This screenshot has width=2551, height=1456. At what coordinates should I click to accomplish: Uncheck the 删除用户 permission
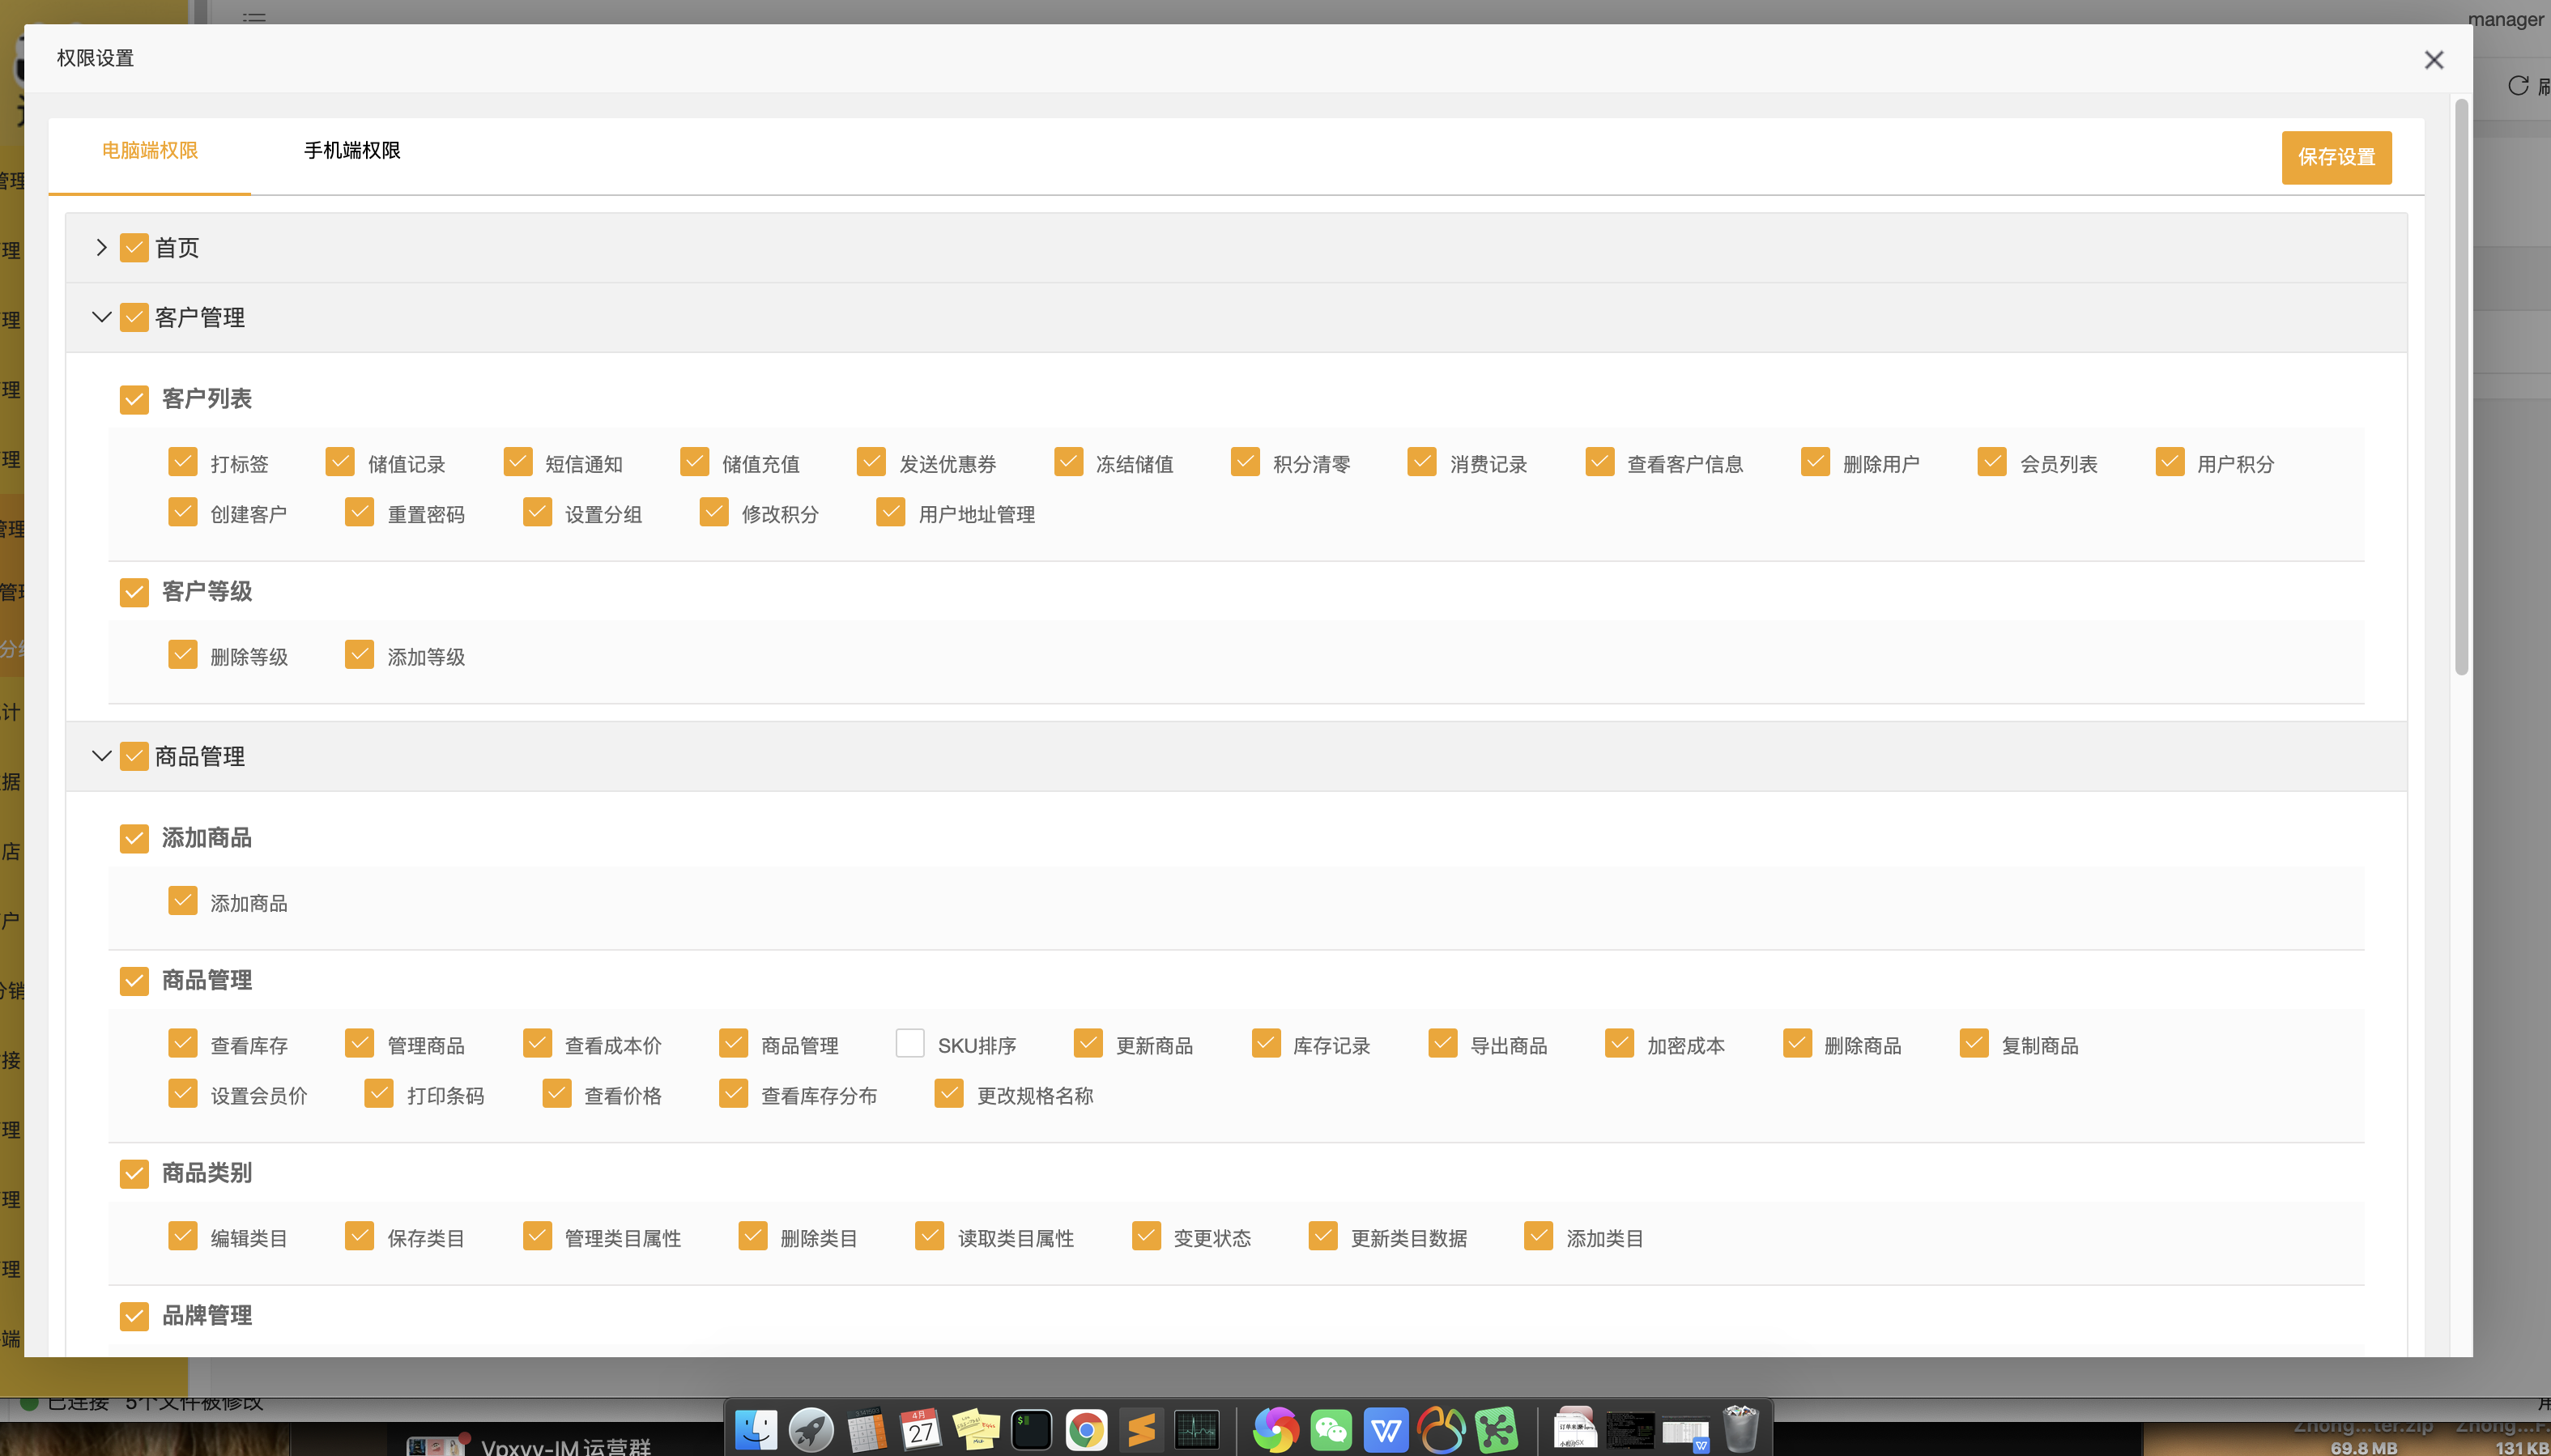coord(1815,462)
